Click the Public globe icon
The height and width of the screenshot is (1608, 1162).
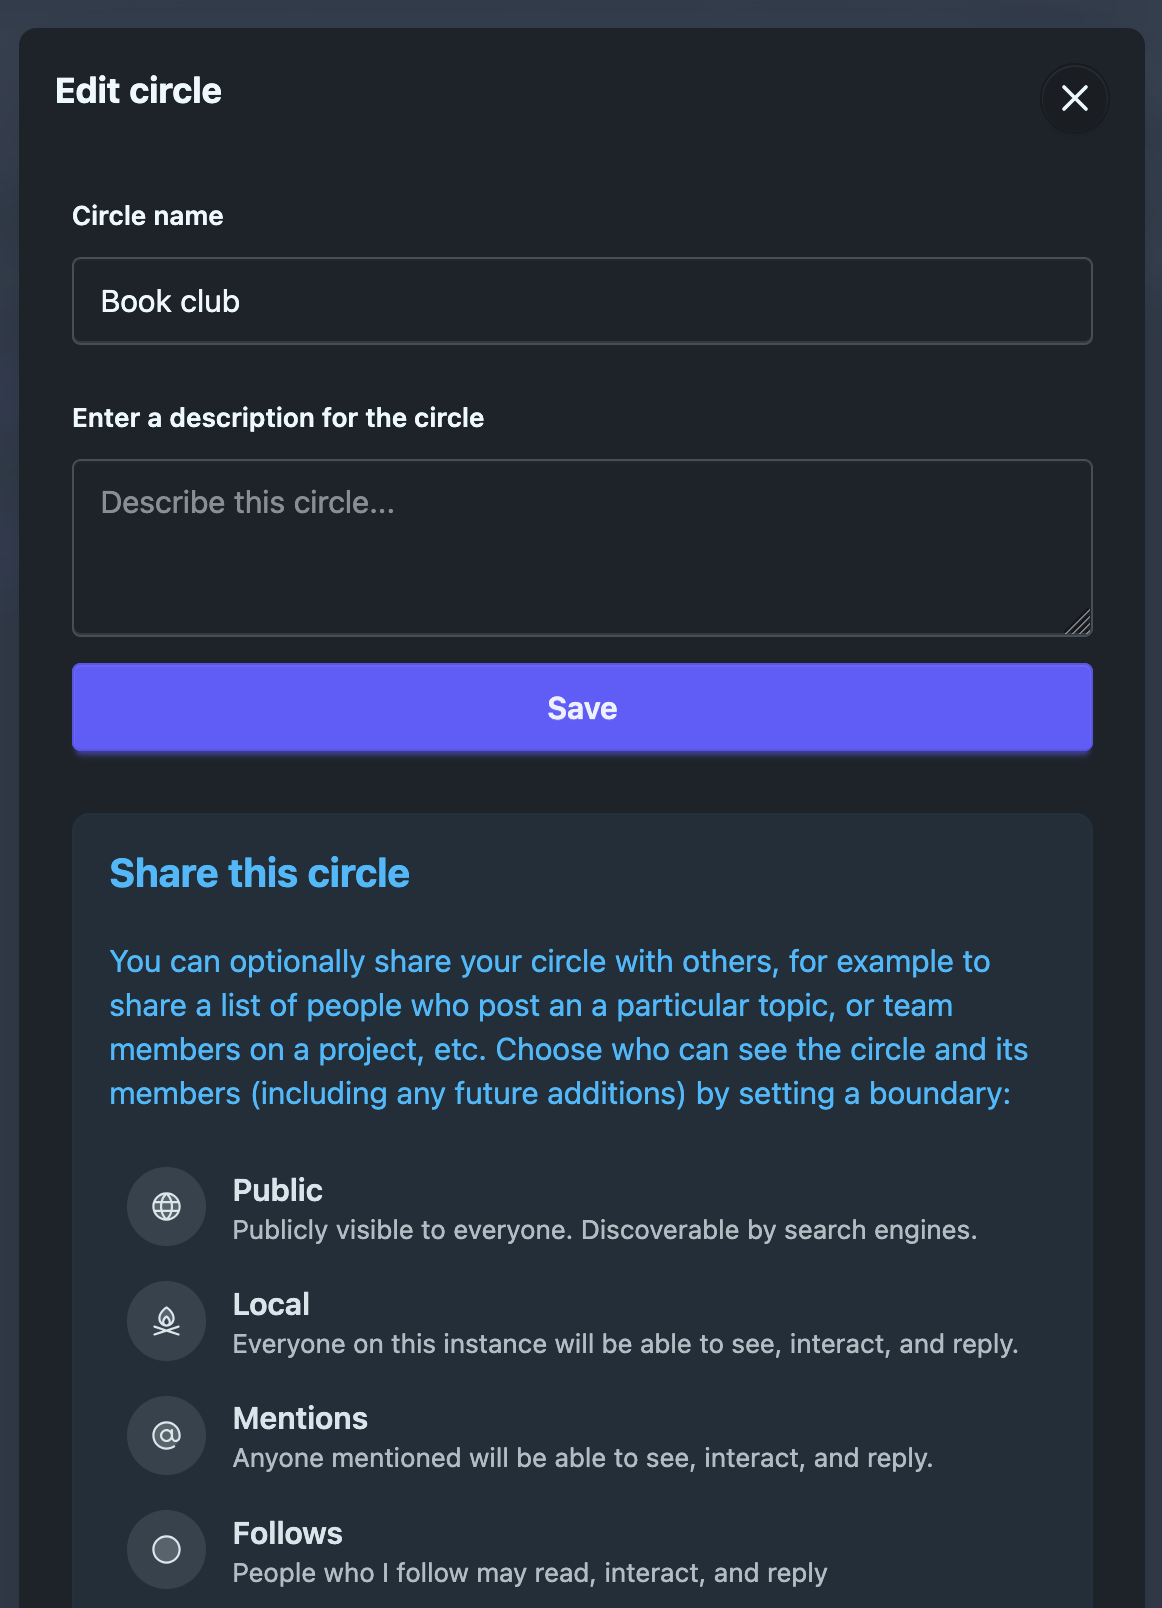click(166, 1207)
